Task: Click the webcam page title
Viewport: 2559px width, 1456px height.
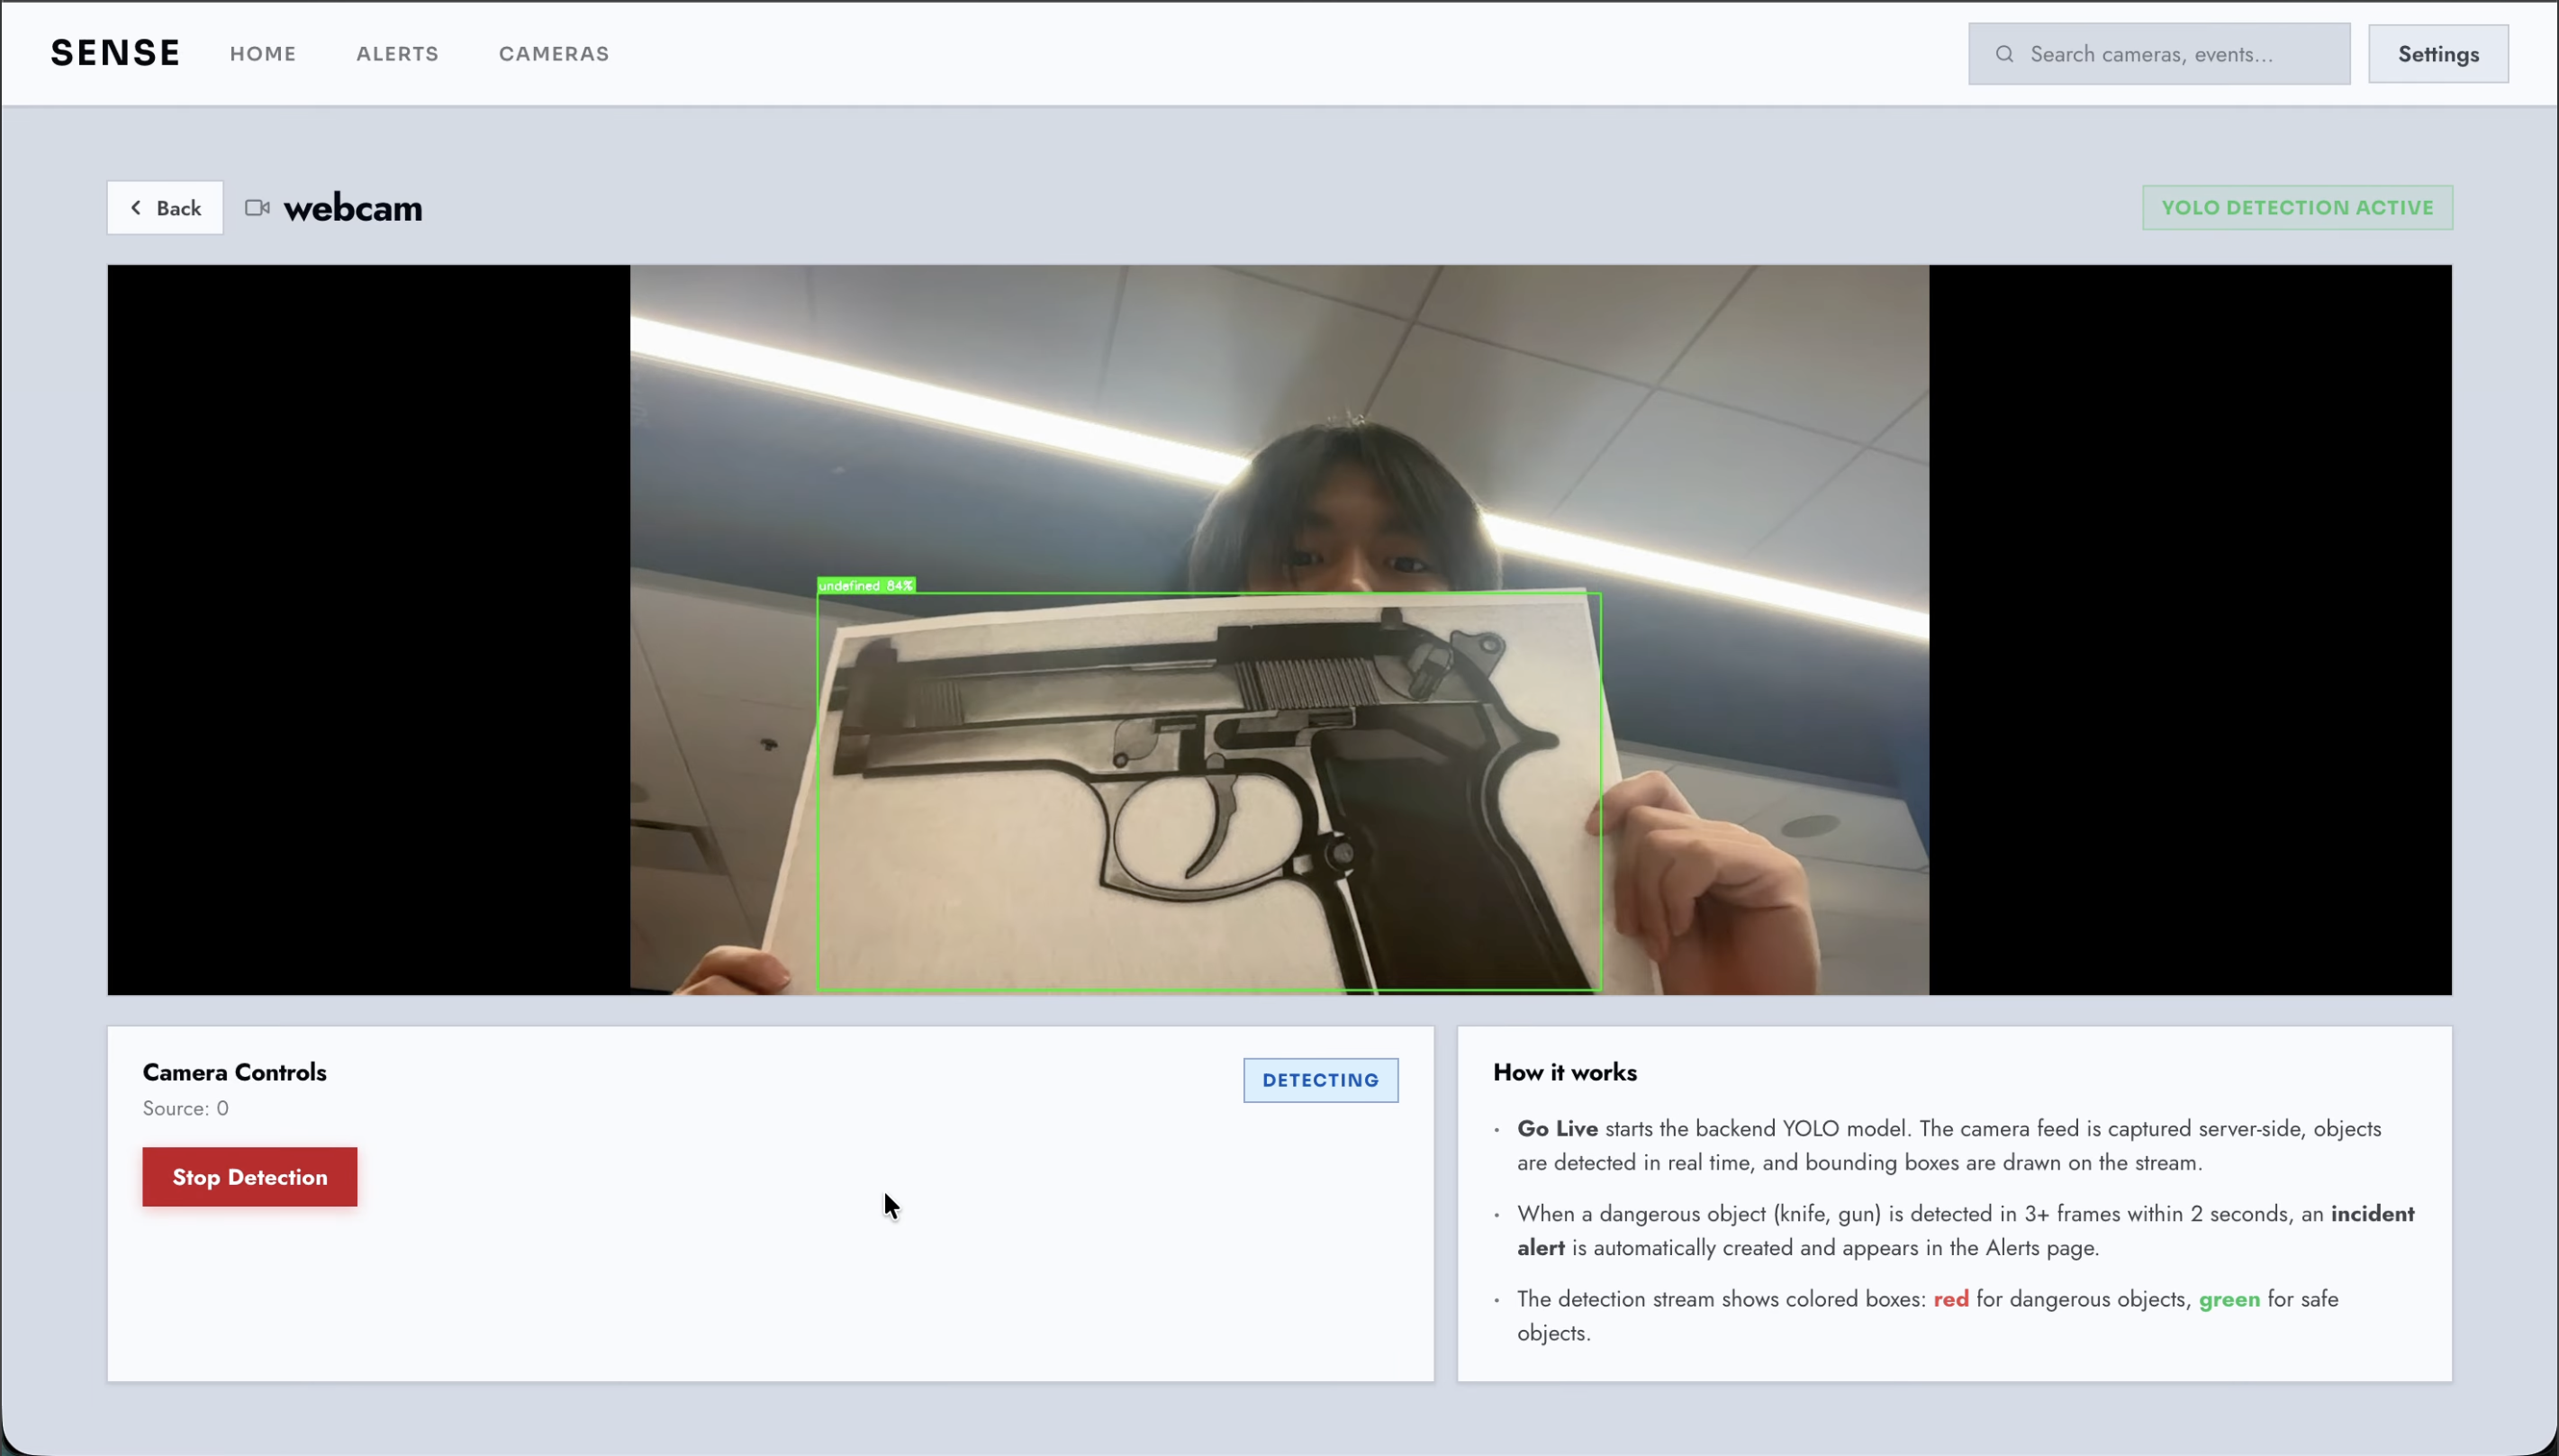Action: [x=353, y=208]
